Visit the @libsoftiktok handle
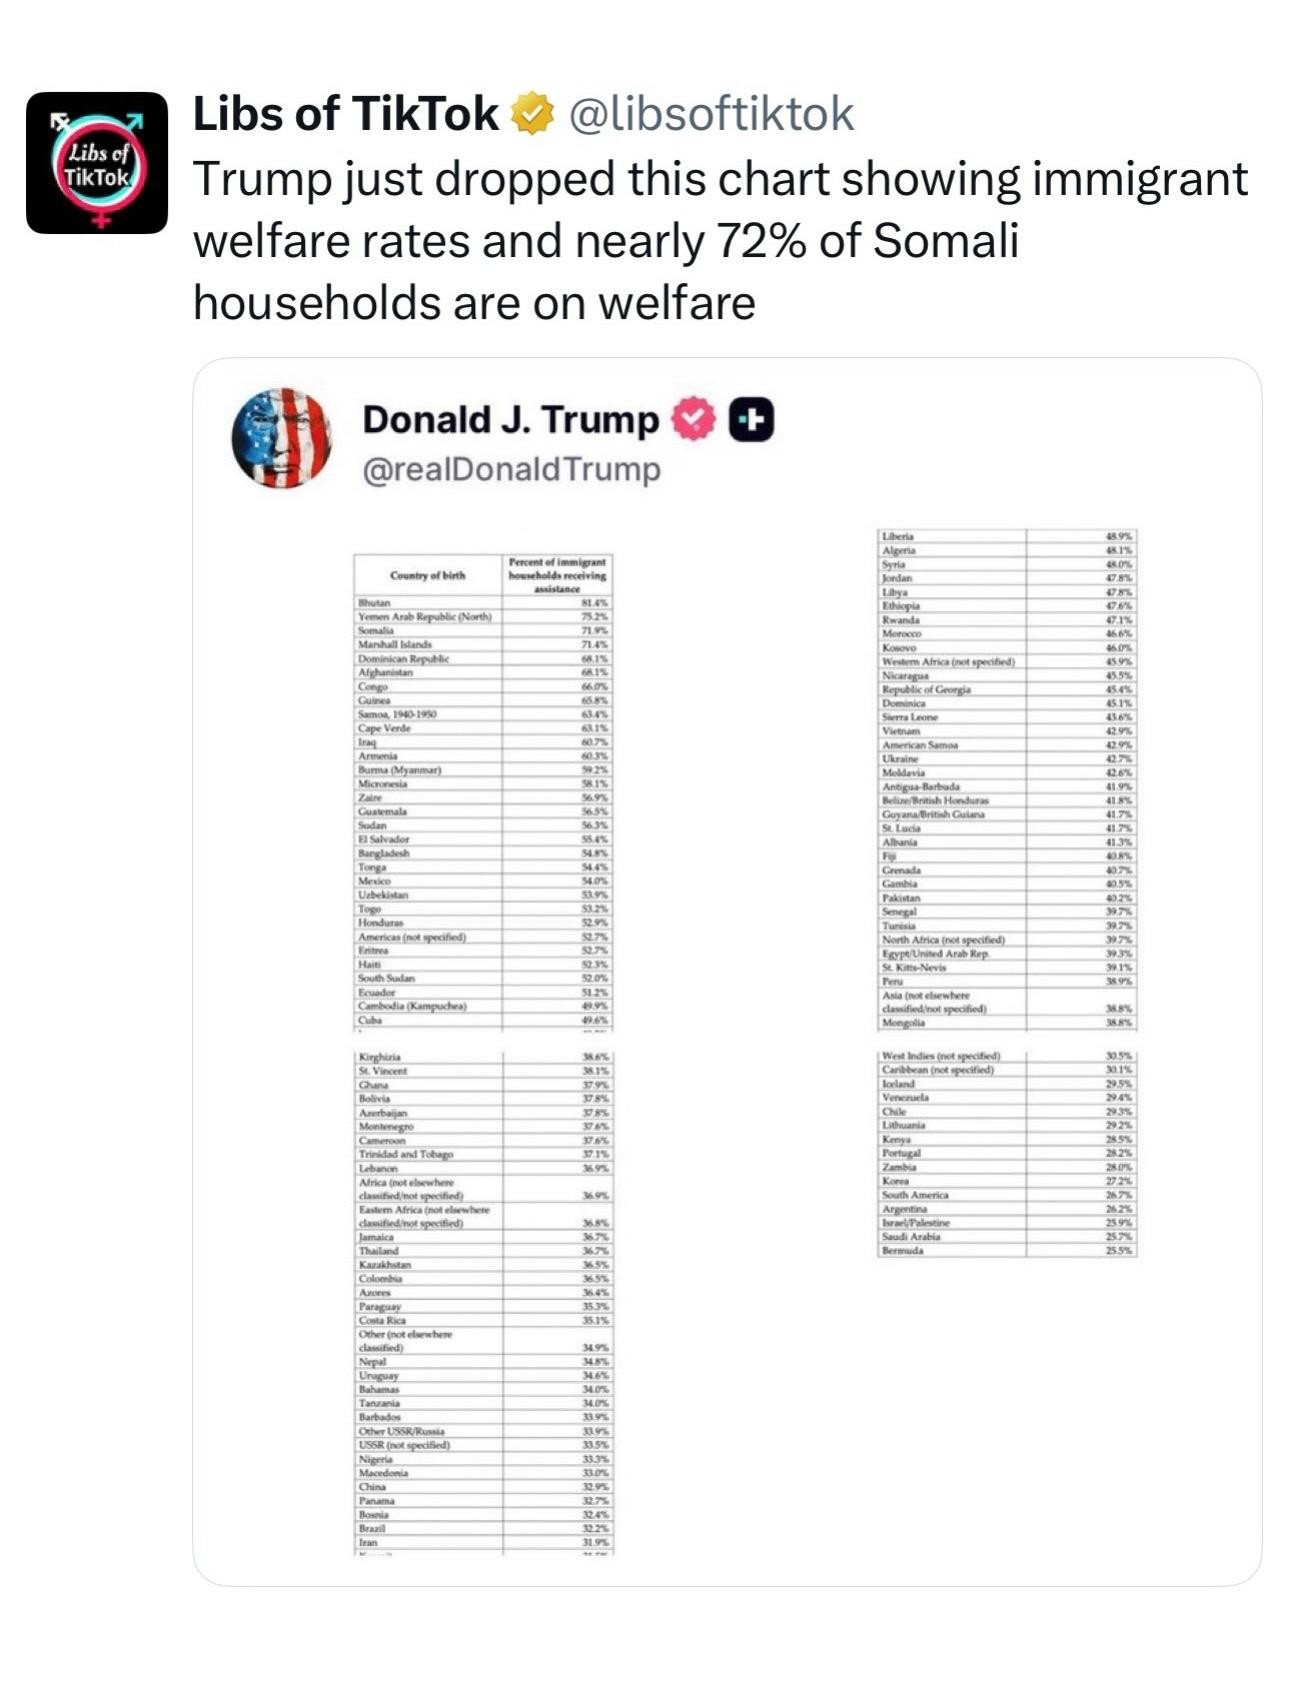 tap(711, 114)
